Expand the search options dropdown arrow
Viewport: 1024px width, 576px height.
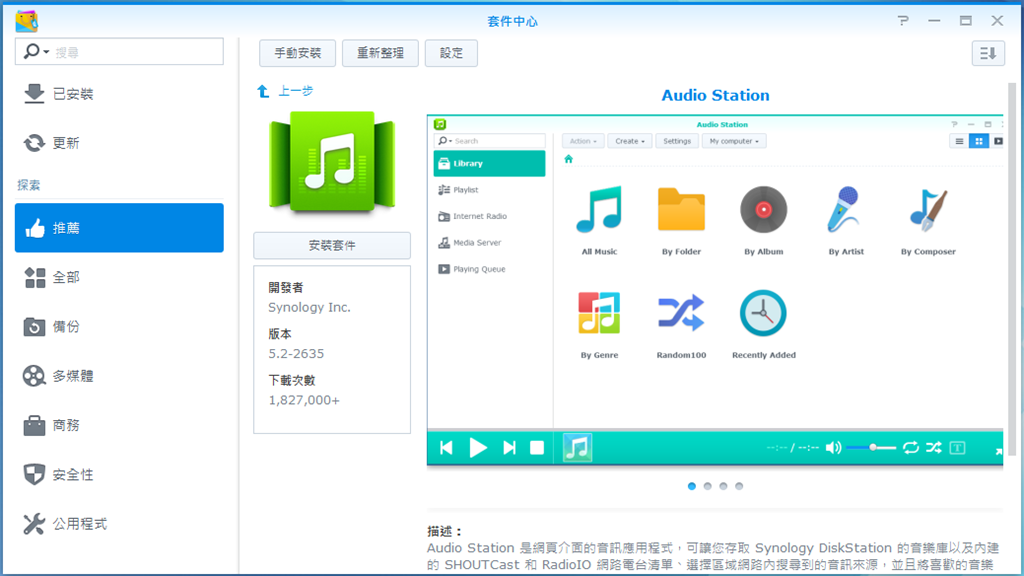click(x=46, y=52)
